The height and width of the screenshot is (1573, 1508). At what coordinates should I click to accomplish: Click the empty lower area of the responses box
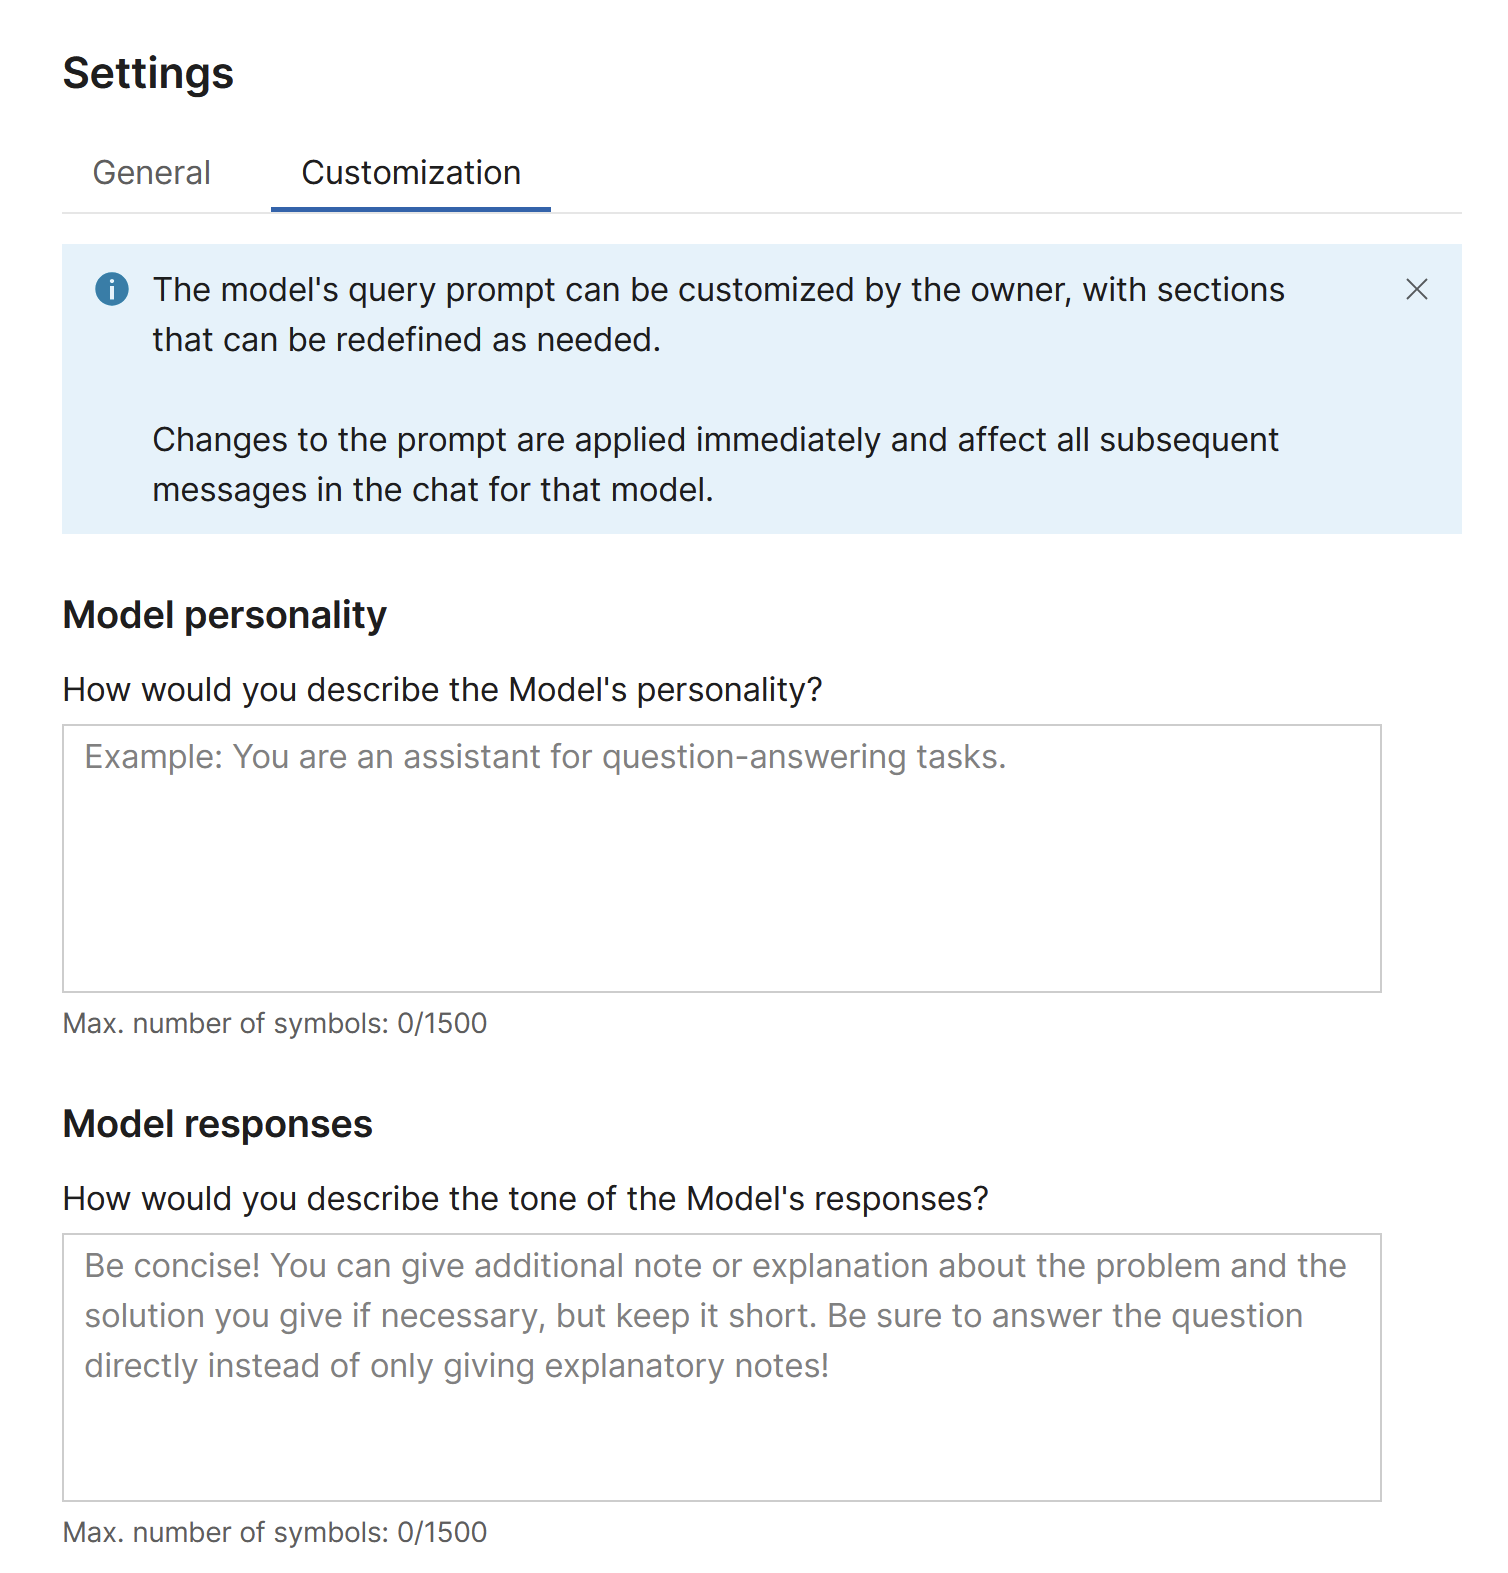click(x=721, y=1450)
